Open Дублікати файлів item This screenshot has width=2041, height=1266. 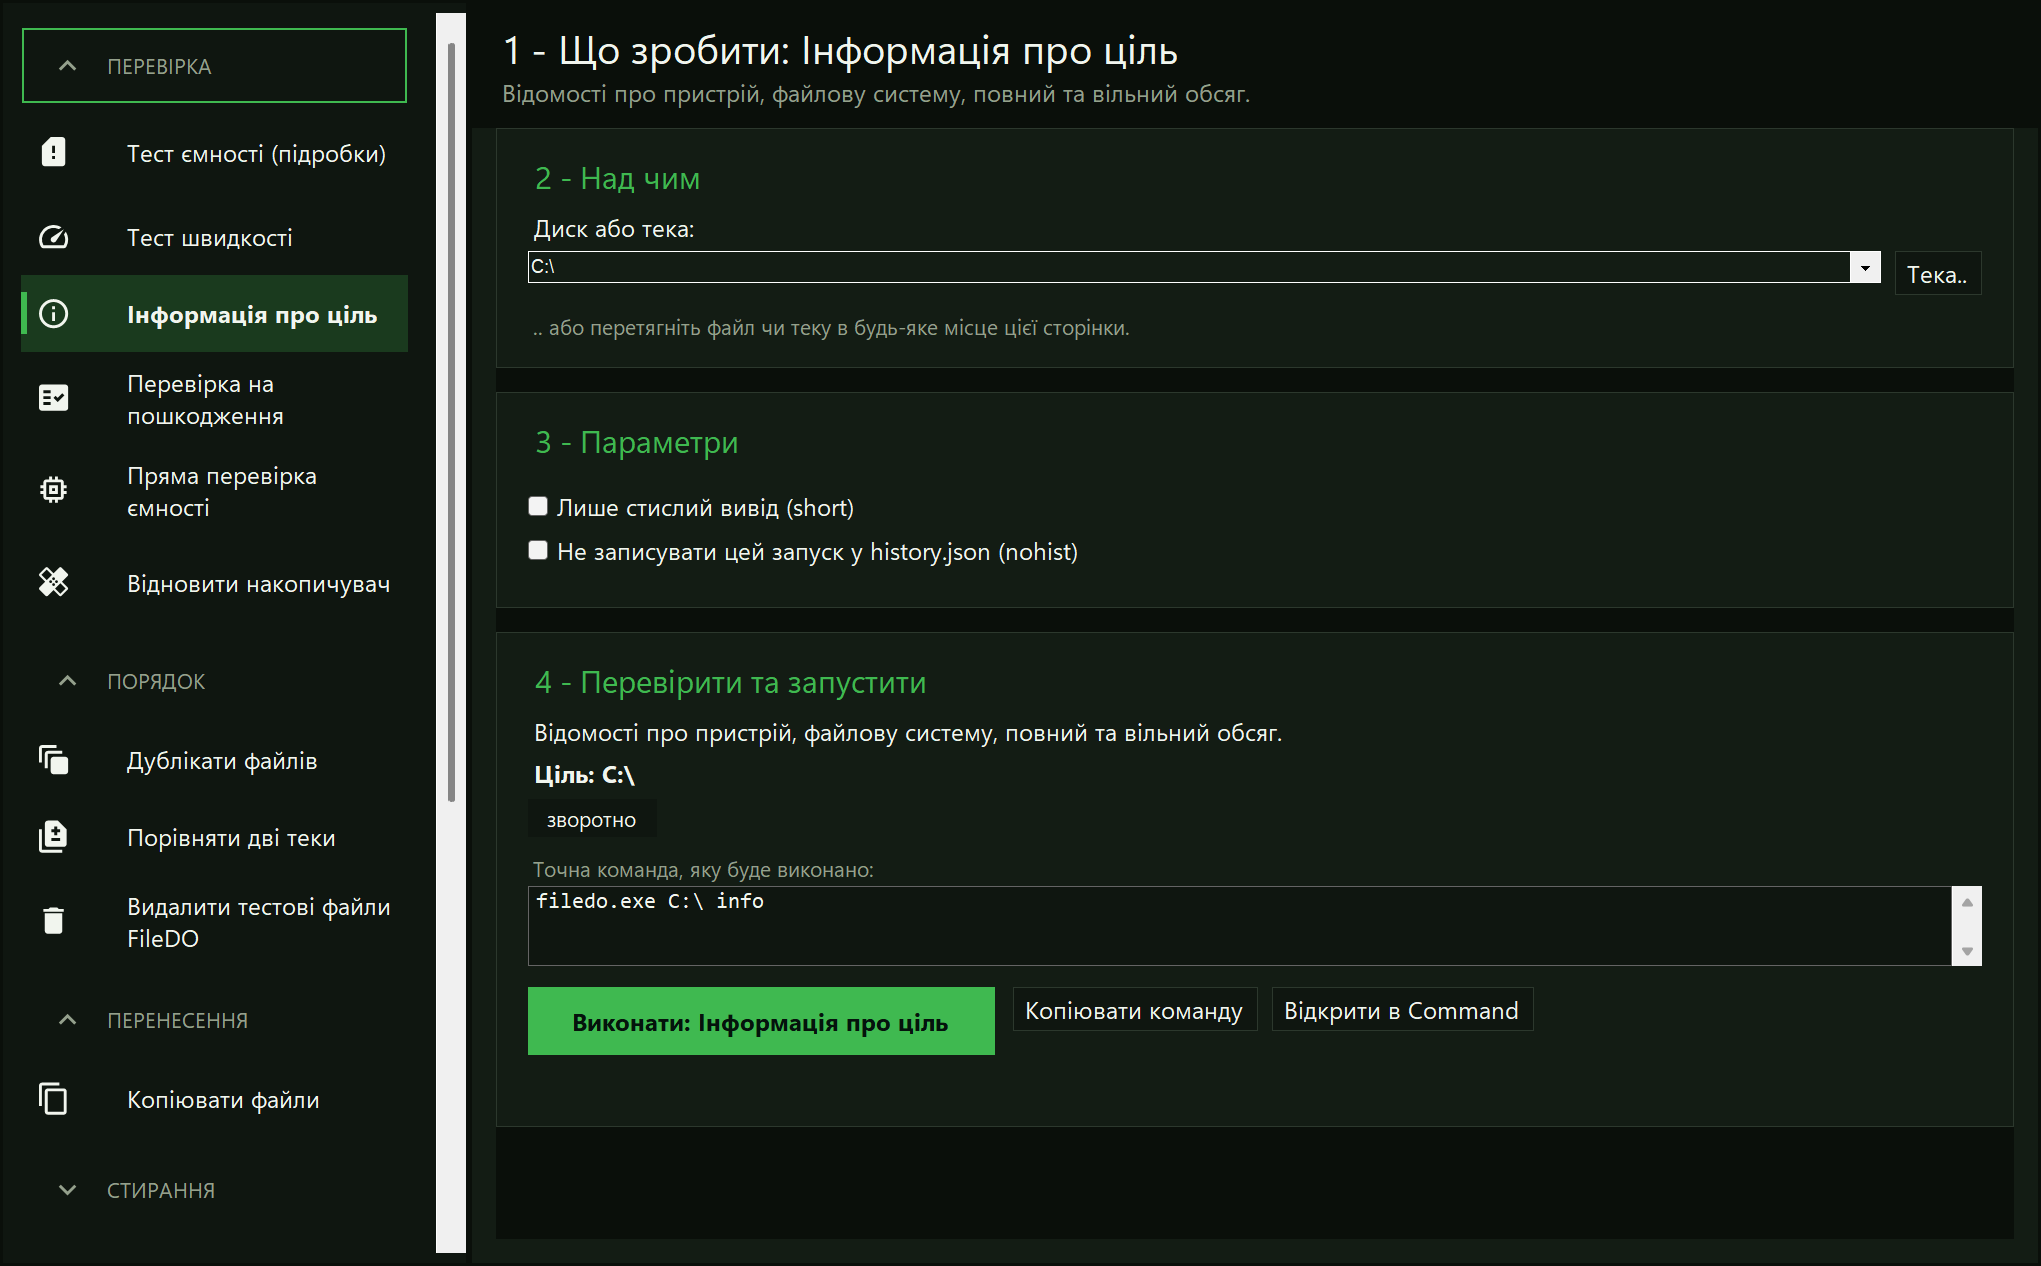(215, 761)
